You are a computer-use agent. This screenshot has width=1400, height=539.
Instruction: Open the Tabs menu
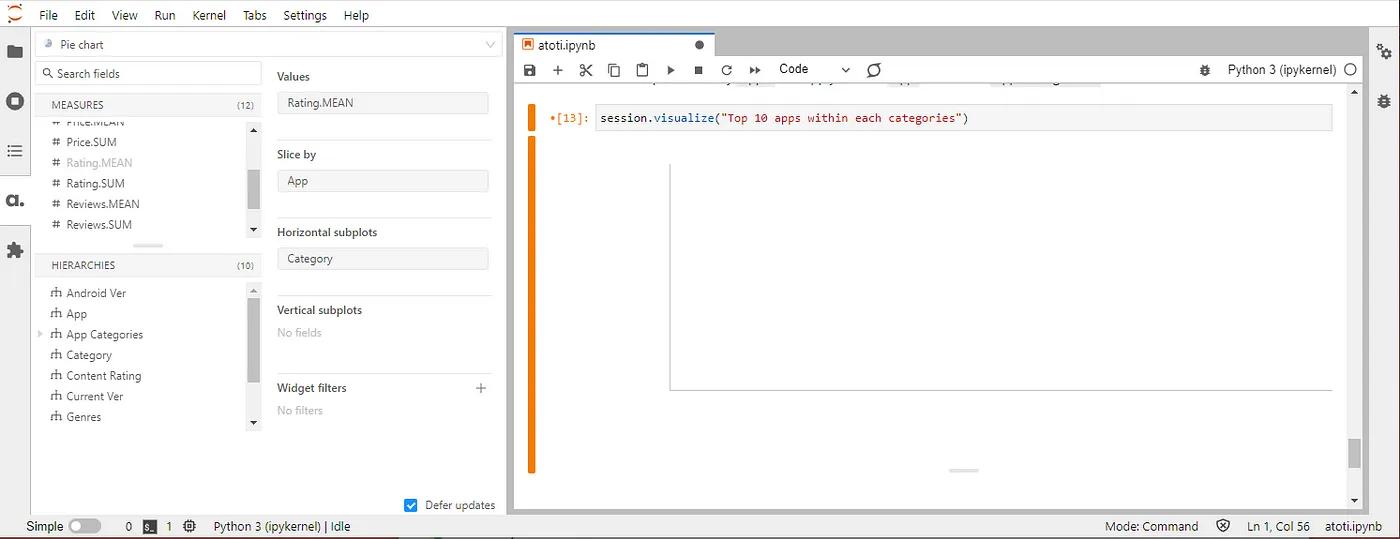point(255,15)
